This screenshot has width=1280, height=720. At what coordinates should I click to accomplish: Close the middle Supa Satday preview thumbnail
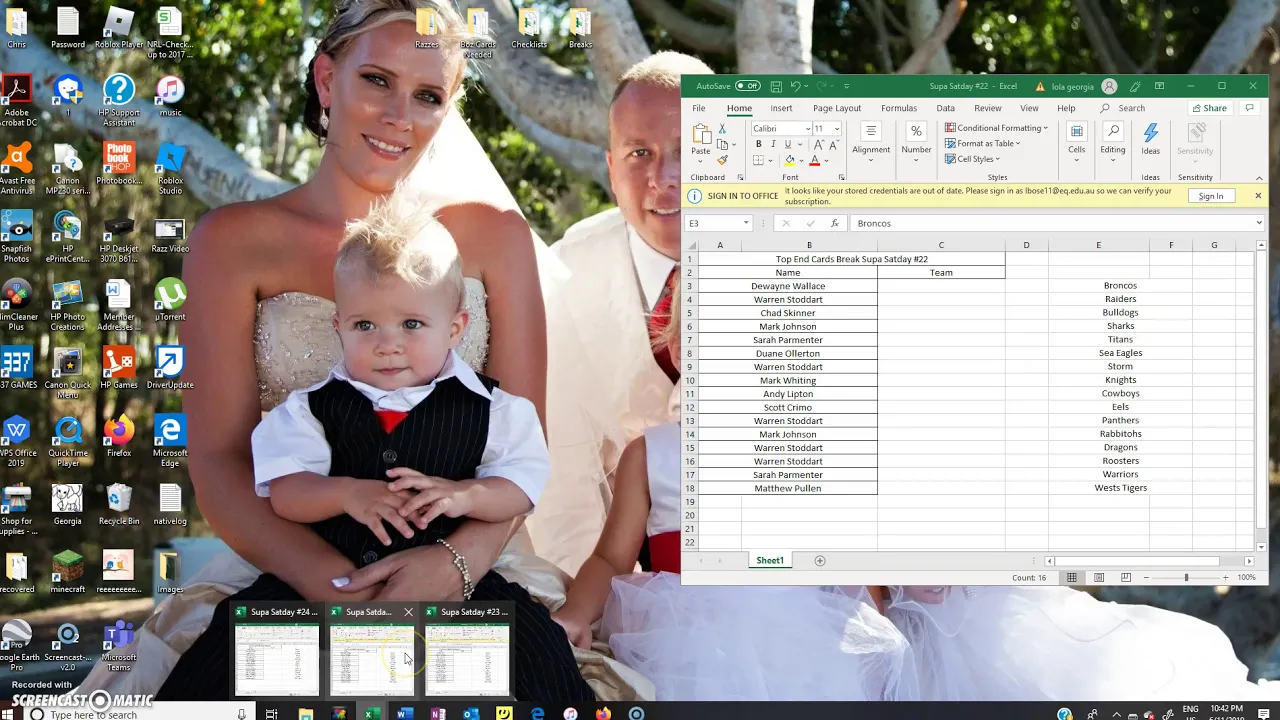(x=408, y=612)
